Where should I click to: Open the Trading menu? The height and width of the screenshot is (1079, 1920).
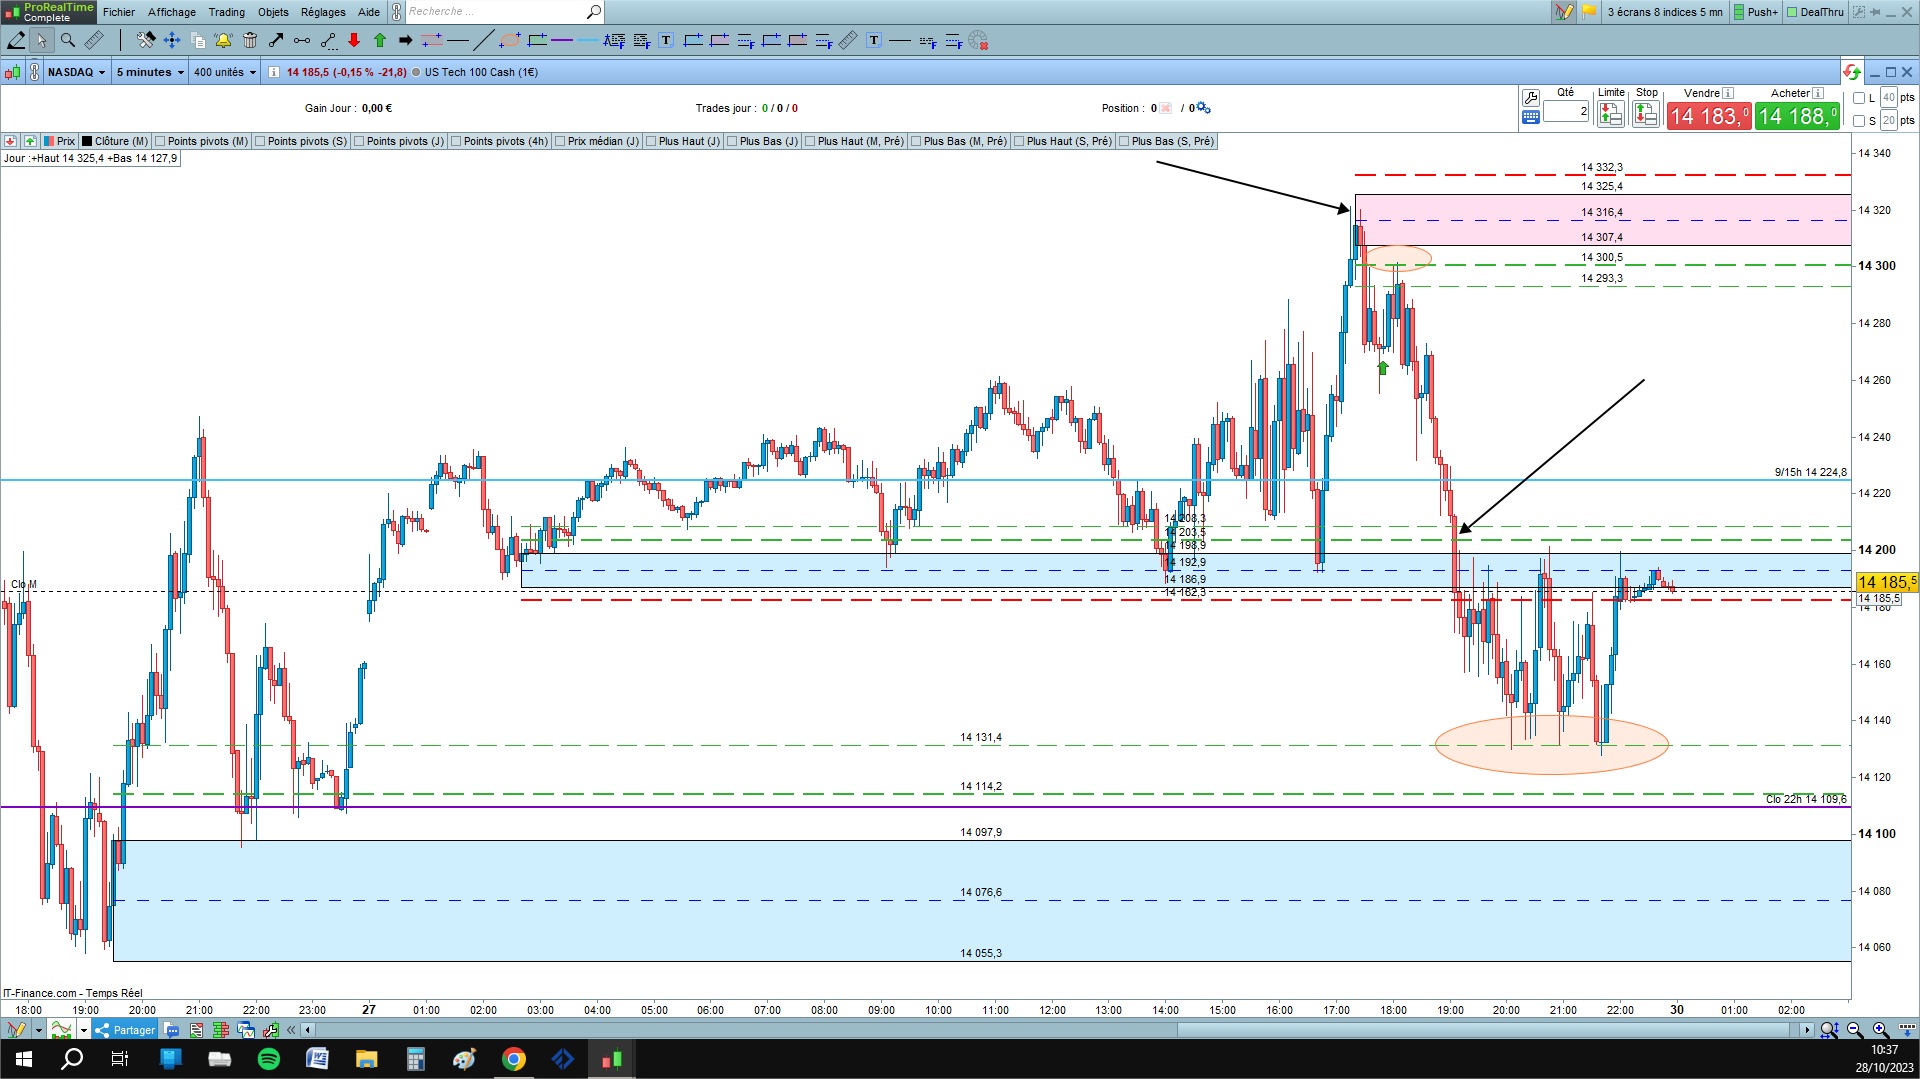point(227,12)
